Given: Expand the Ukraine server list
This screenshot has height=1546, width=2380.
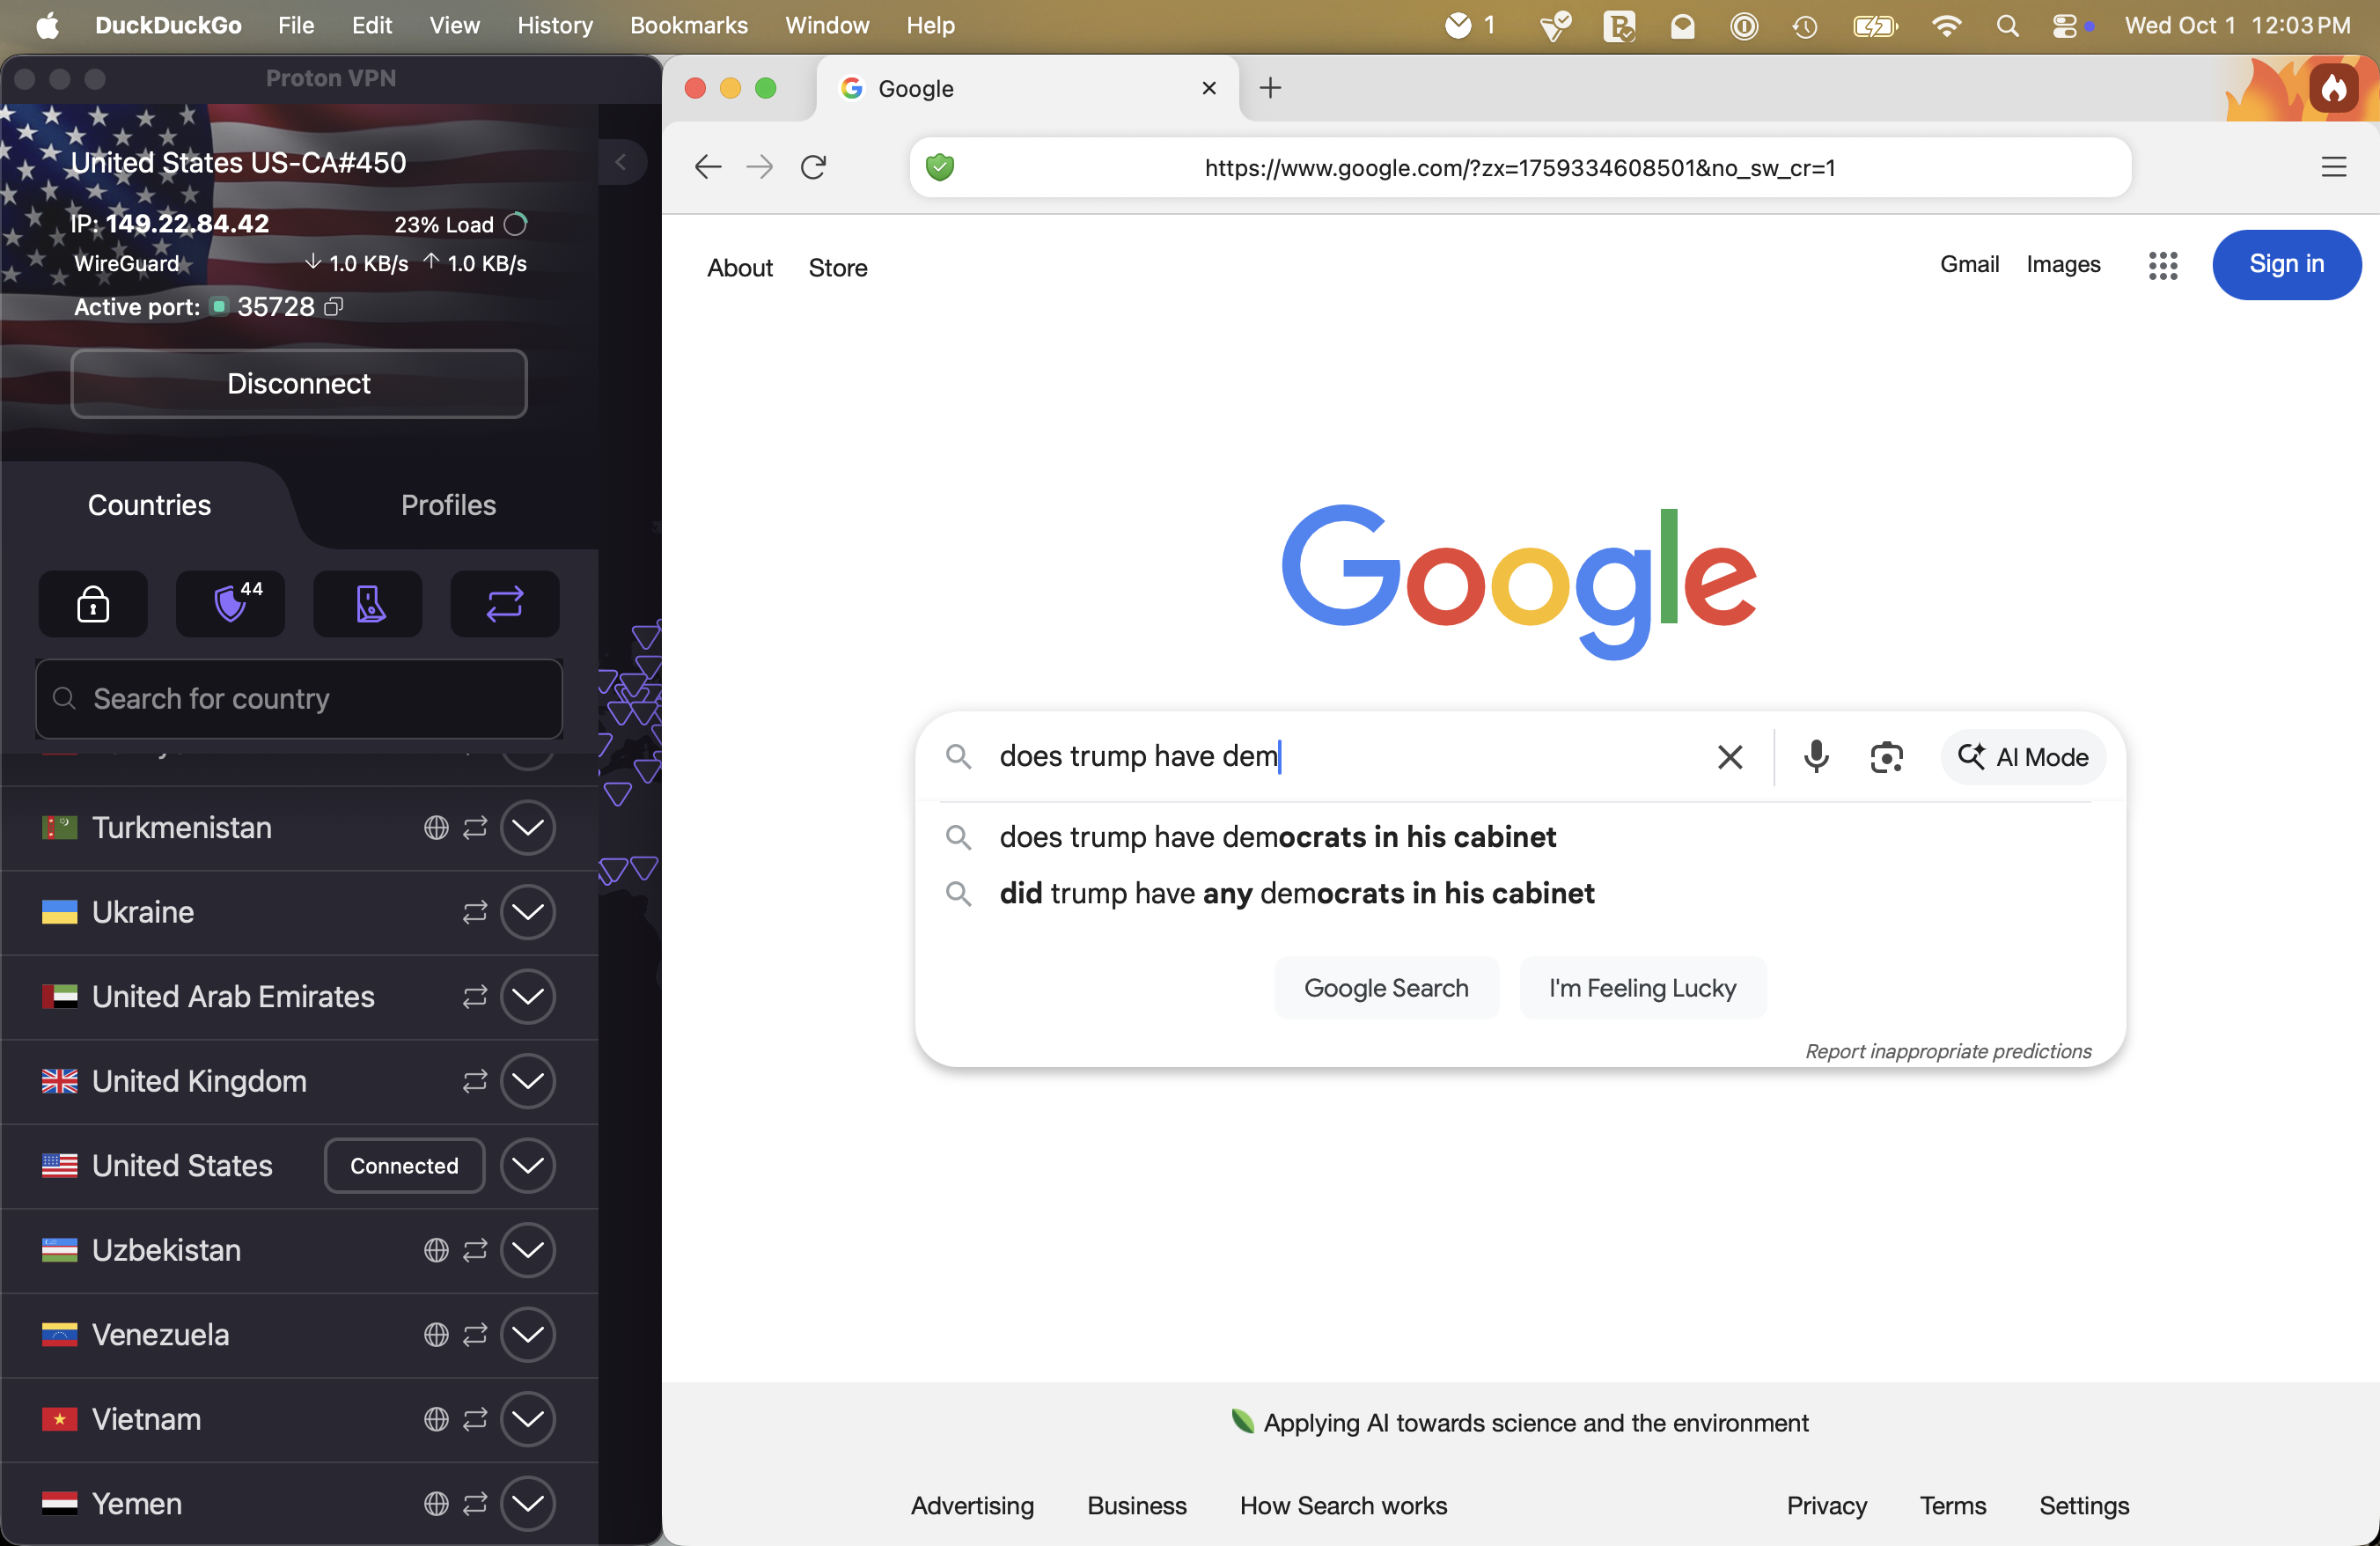Looking at the screenshot, I should pyautogui.click(x=527, y=912).
